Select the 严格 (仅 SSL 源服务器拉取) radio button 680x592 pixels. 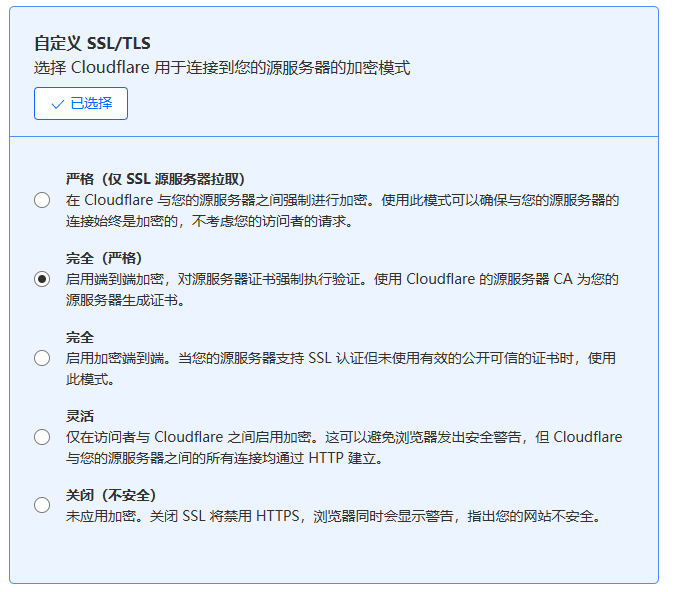pos(42,200)
